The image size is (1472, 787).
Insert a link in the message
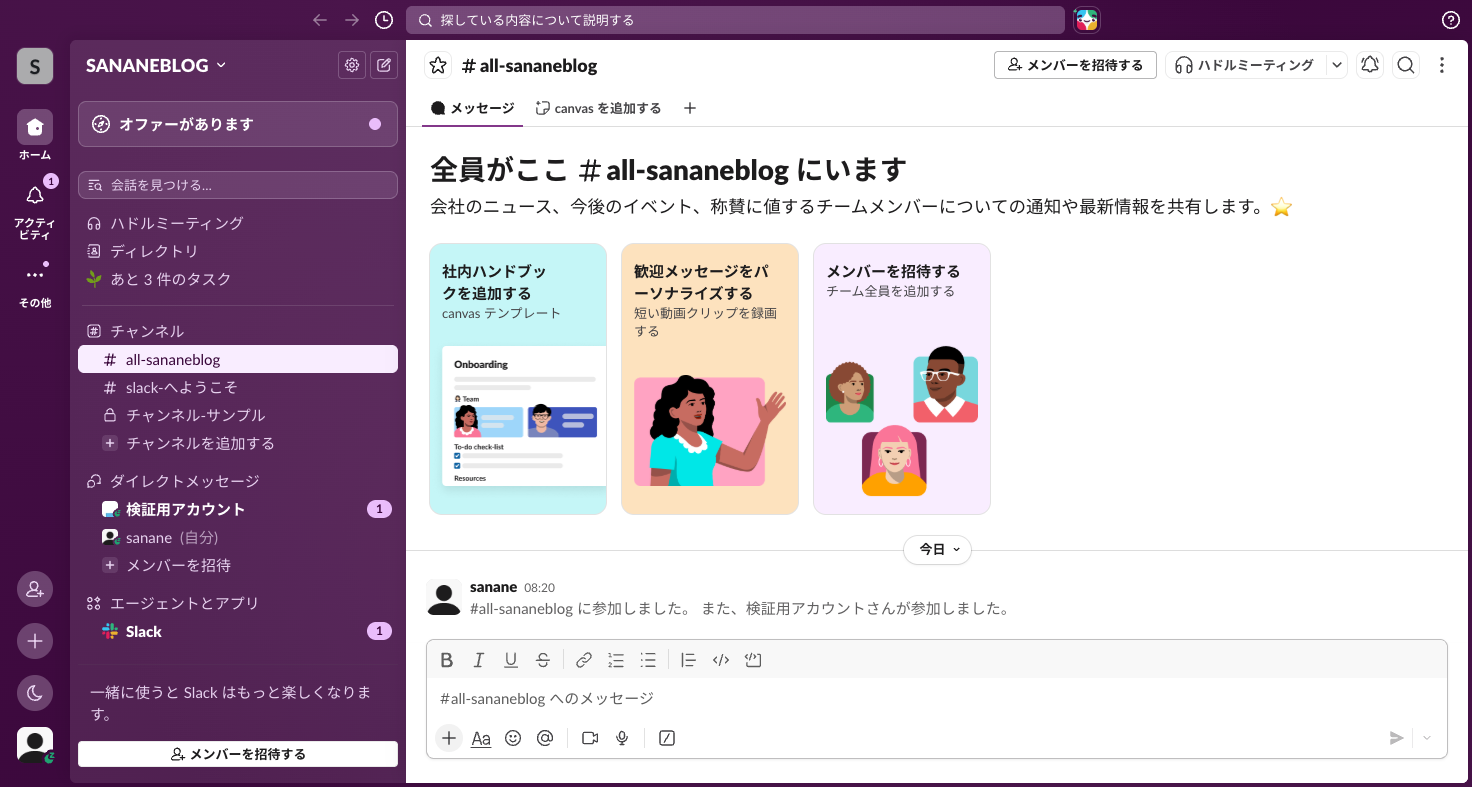point(584,660)
